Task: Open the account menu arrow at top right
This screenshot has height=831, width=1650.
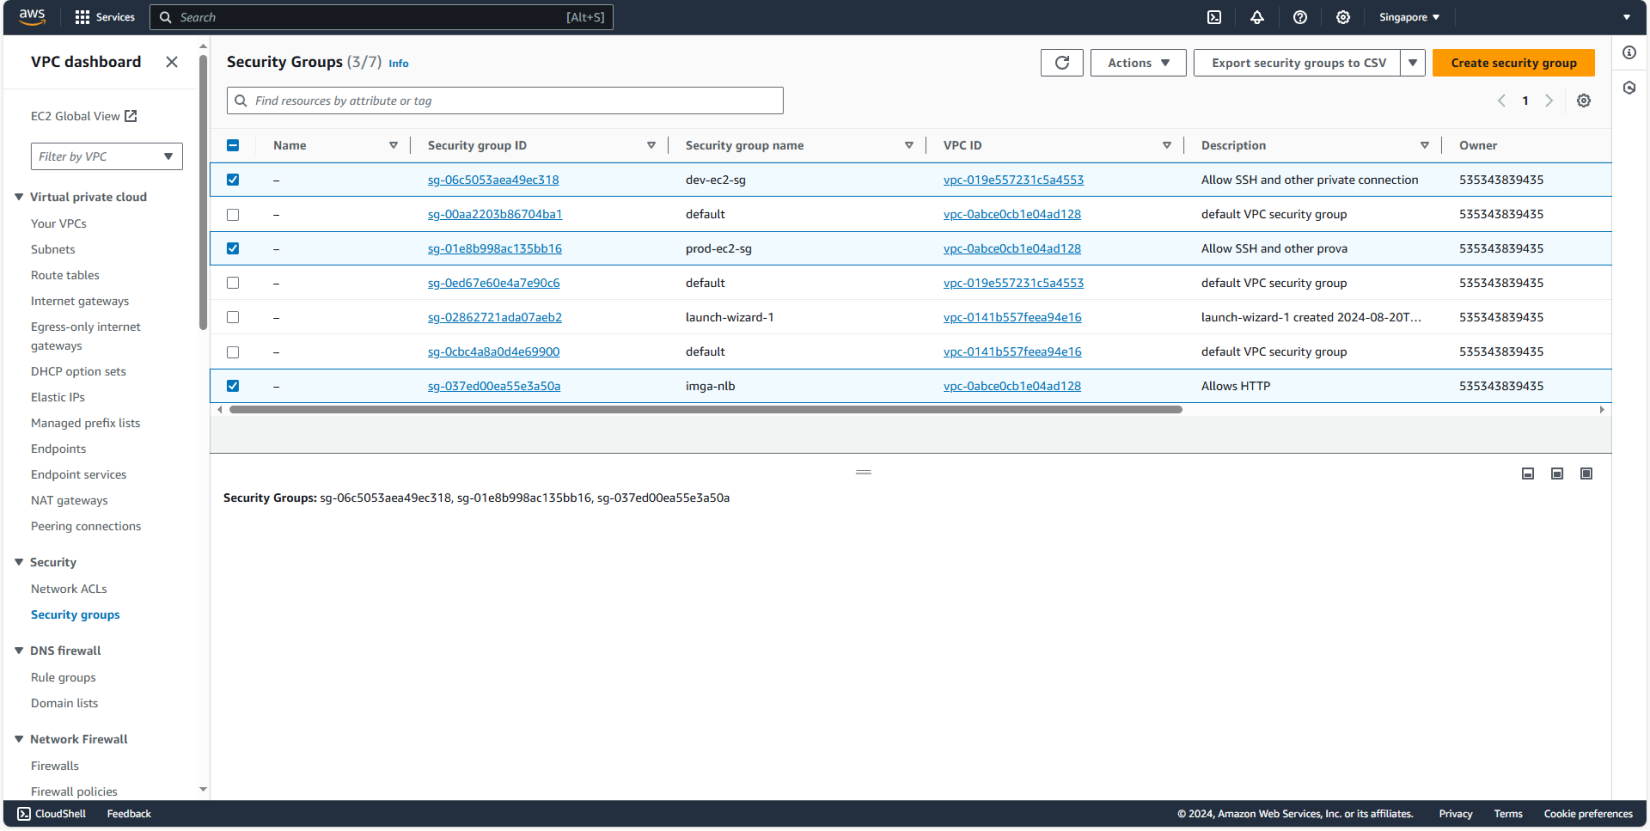Action: pyautogui.click(x=1627, y=17)
